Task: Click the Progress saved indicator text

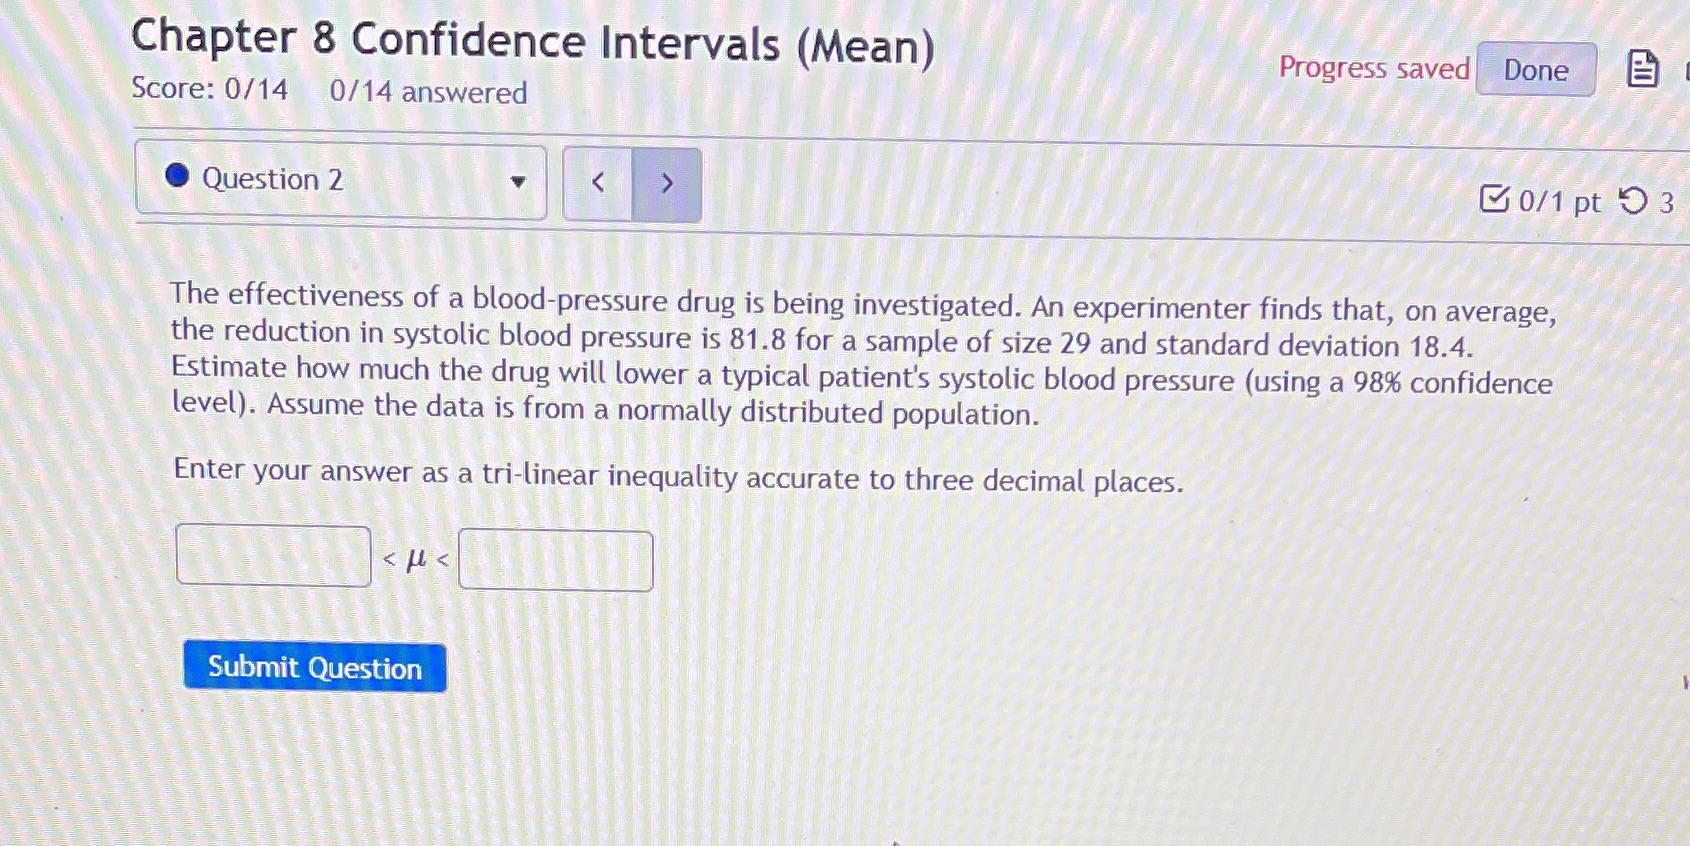Action: click(x=1374, y=68)
